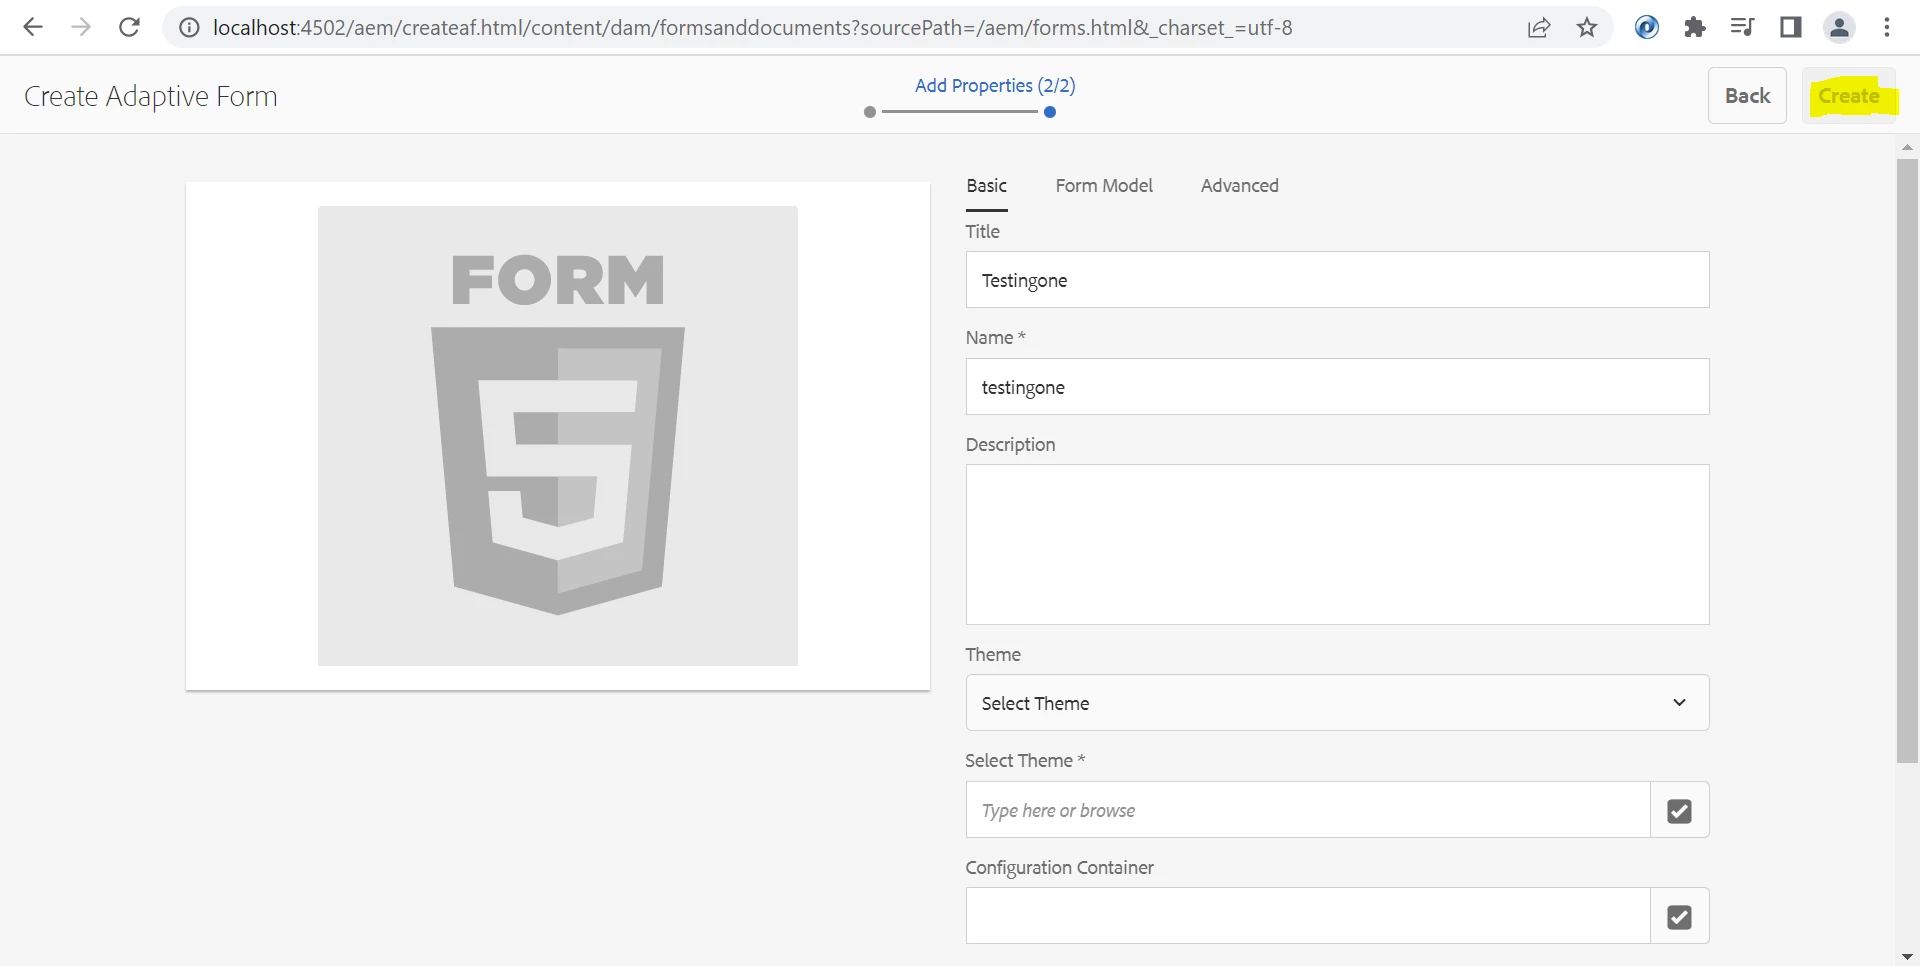
Task: Expand the Select Theme dropdown
Action: click(x=1337, y=703)
